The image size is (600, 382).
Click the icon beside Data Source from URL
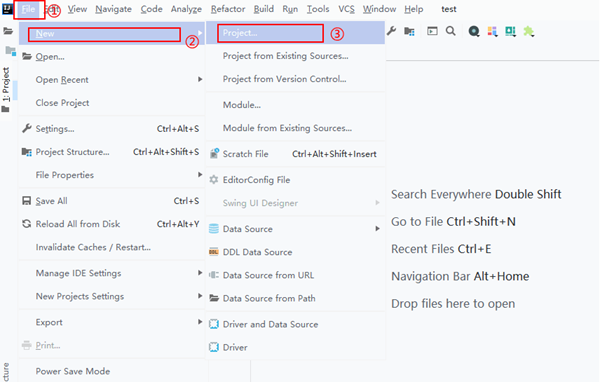coord(214,275)
